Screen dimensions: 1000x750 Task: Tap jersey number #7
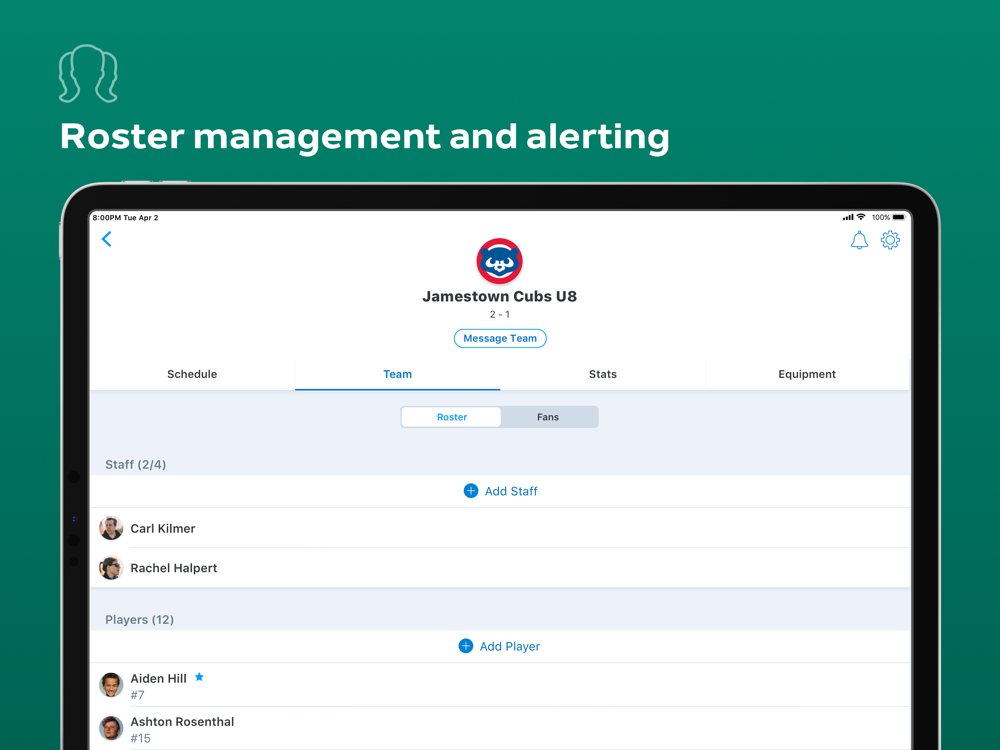point(137,695)
